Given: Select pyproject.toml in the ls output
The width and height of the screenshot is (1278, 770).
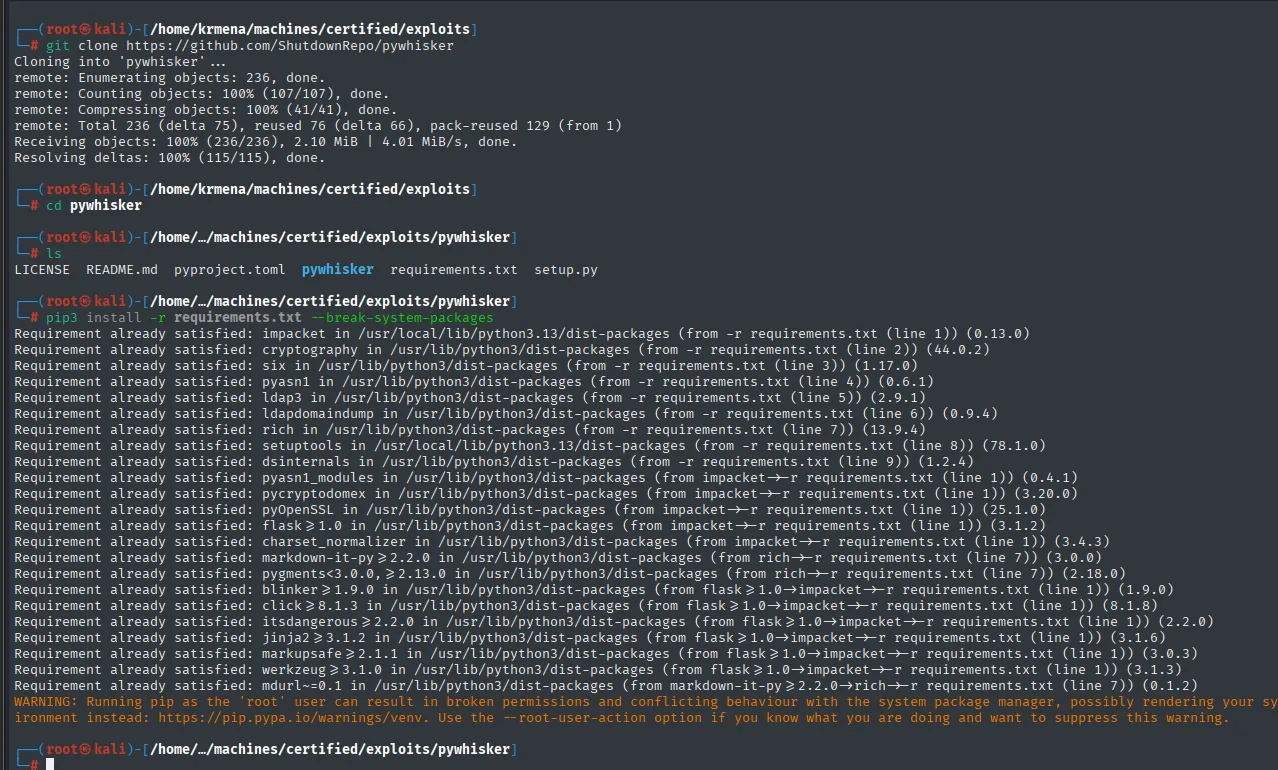Looking at the screenshot, I should click(230, 269).
